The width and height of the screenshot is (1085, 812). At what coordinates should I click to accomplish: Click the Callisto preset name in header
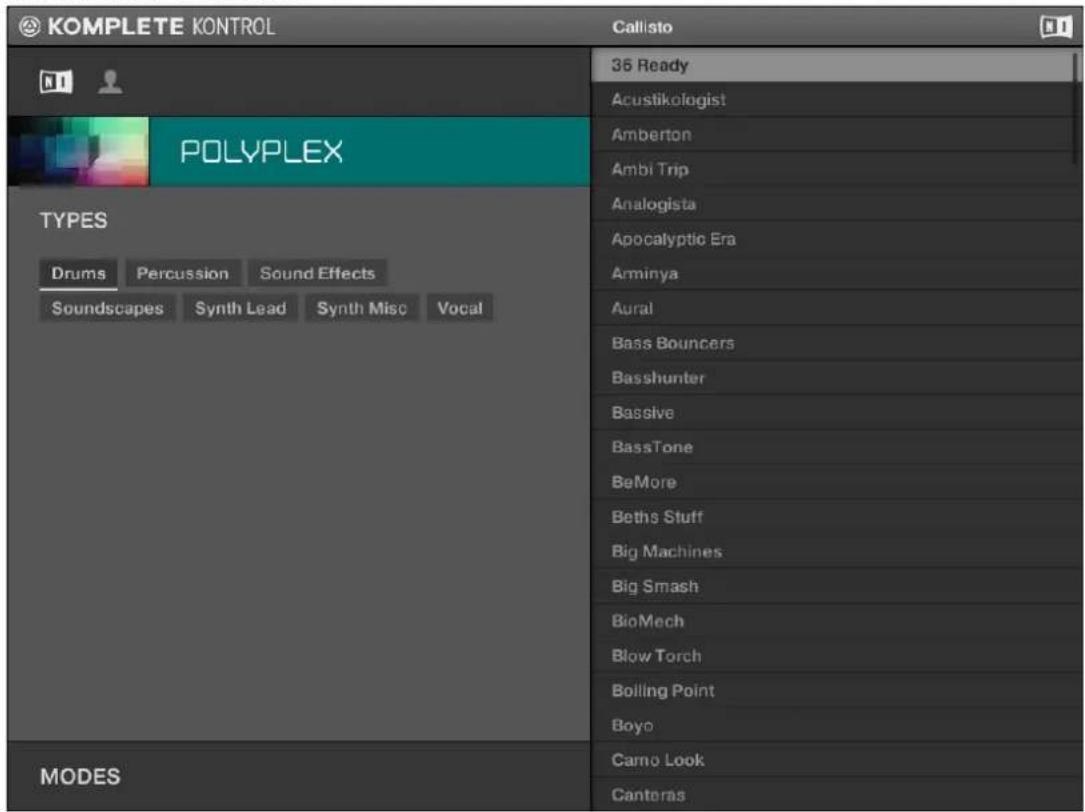642,27
